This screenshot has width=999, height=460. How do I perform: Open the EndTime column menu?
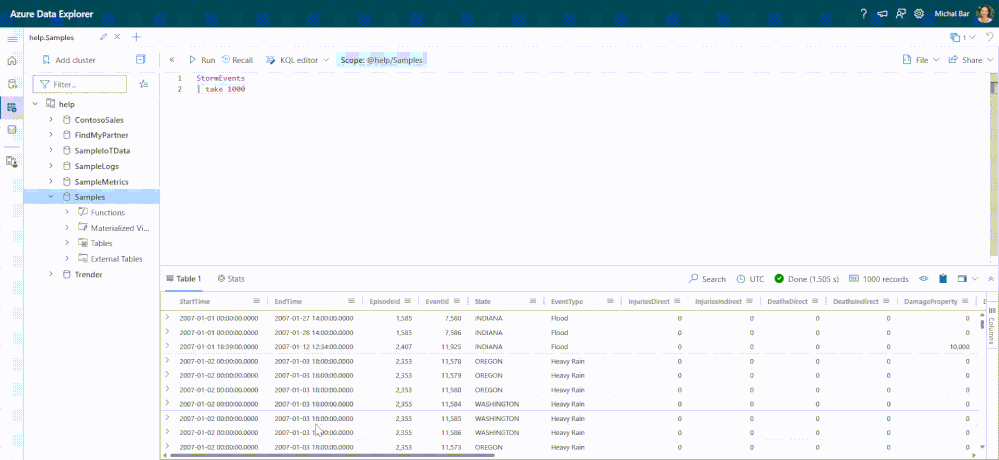point(351,301)
